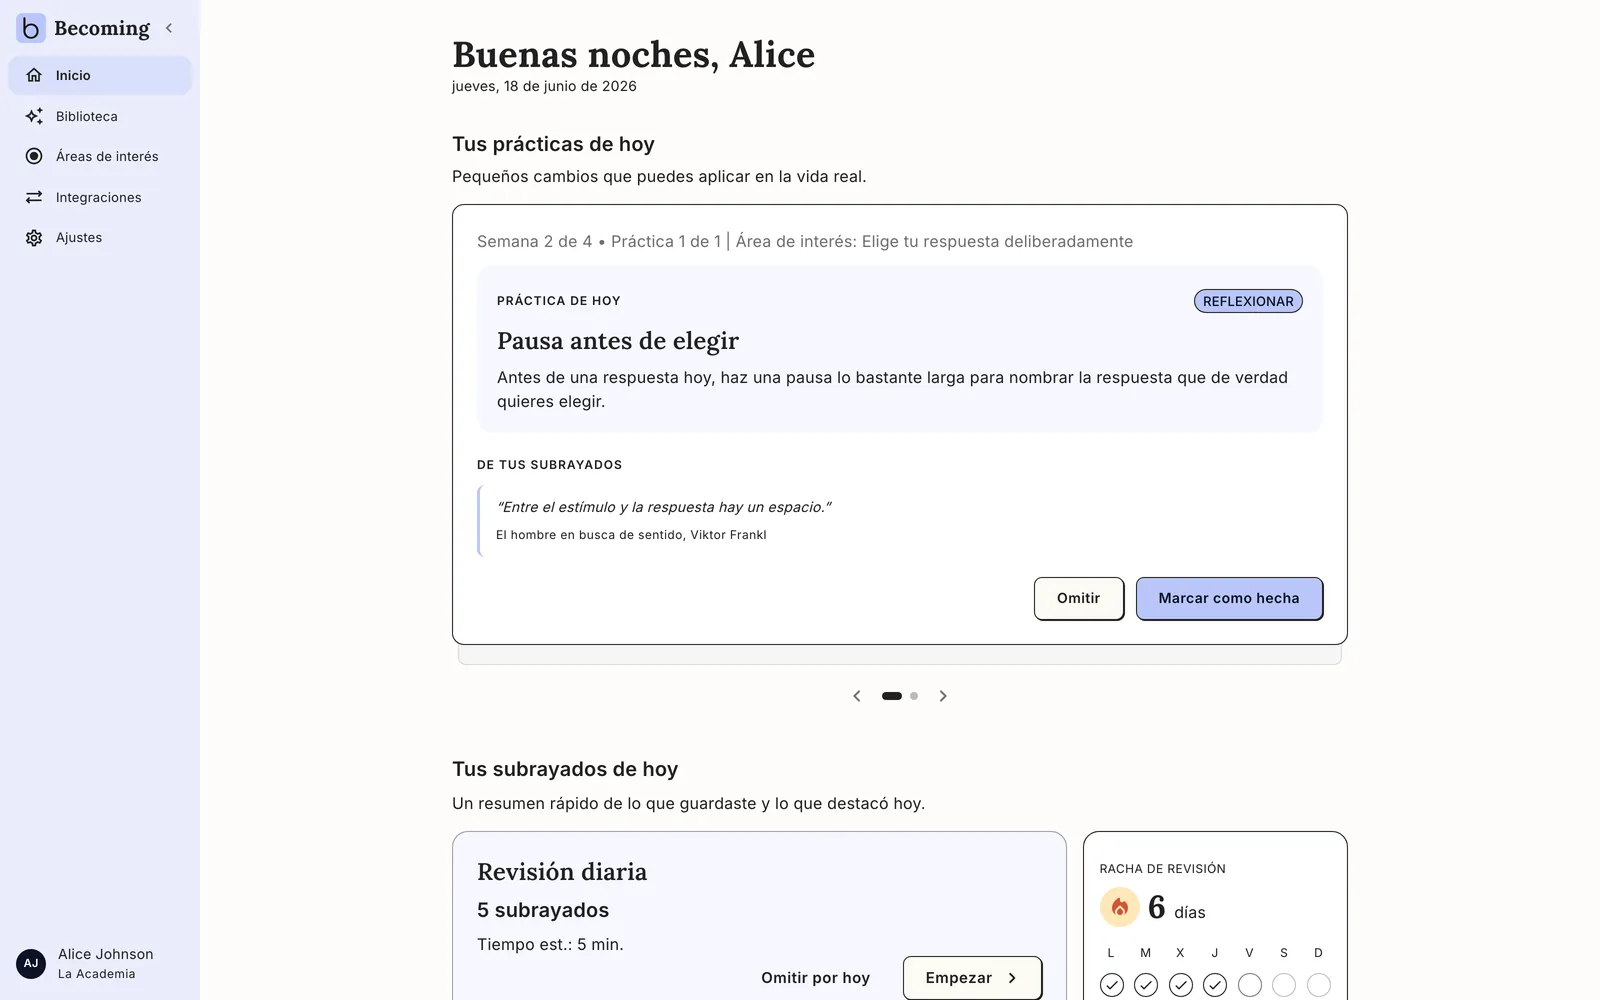Click the Viktor Frankl quote text
The image size is (1600, 1000).
click(664, 507)
